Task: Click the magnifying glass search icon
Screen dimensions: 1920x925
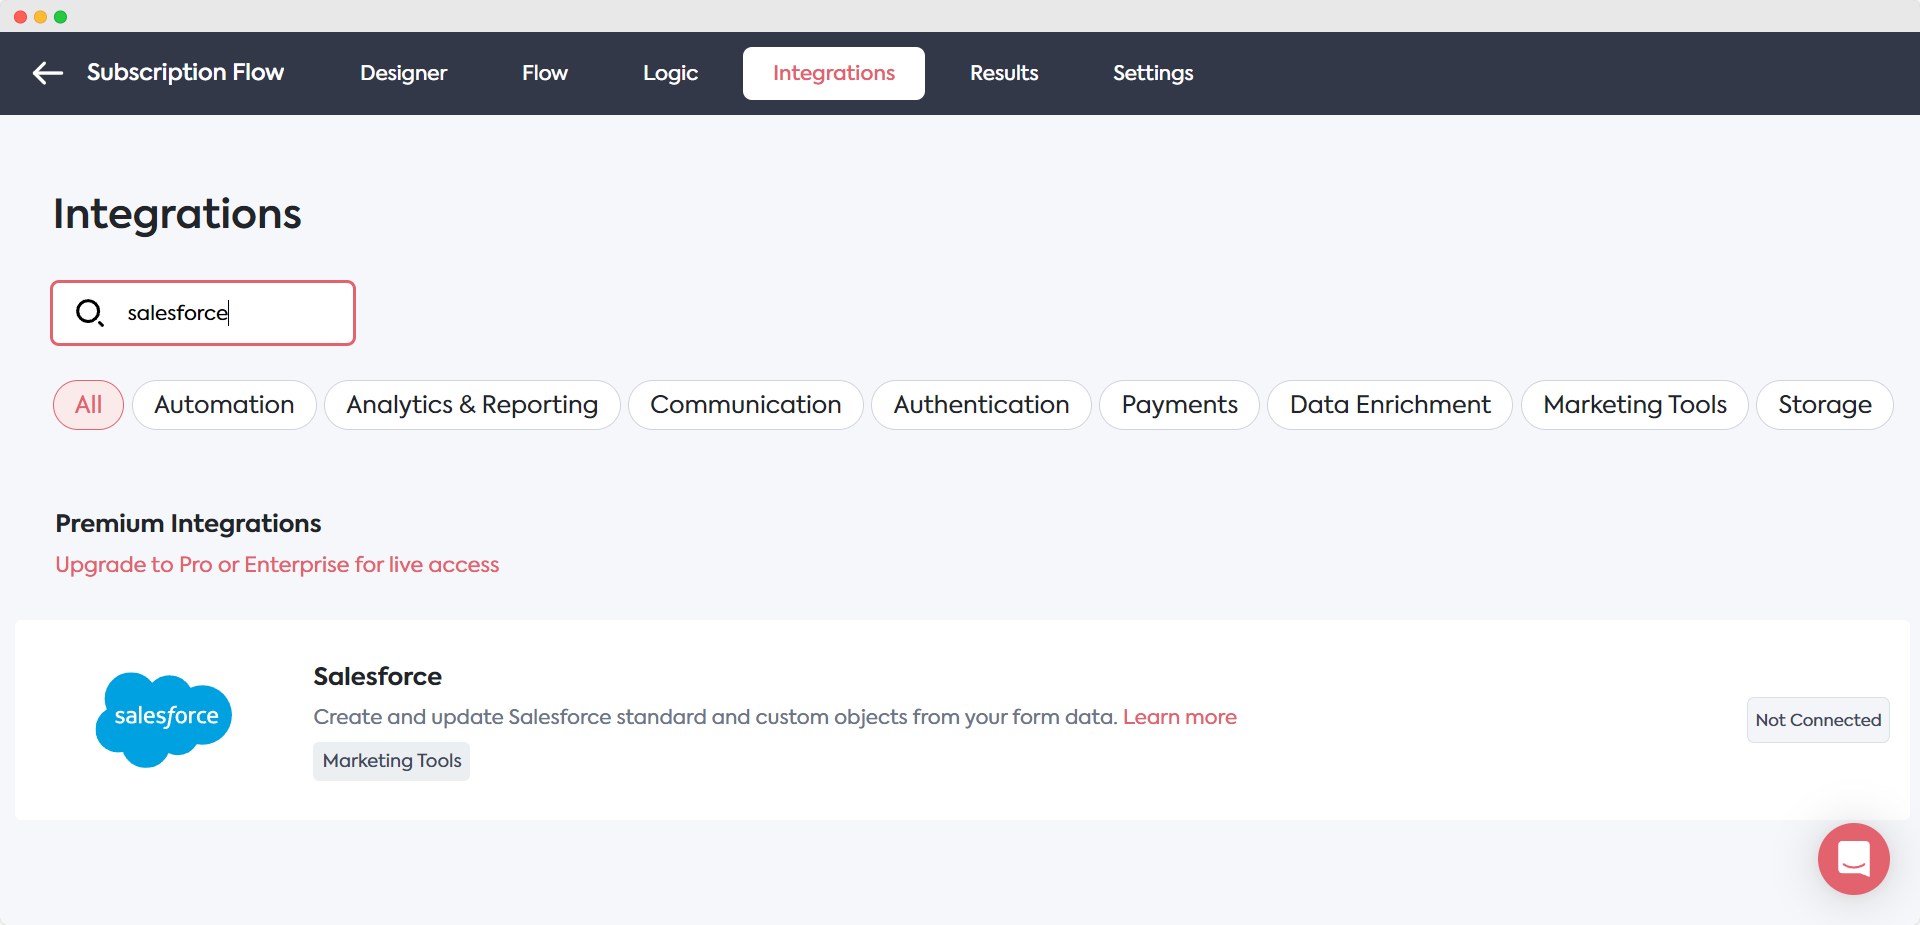Action: pyautogui.click(x=89, y=312)
